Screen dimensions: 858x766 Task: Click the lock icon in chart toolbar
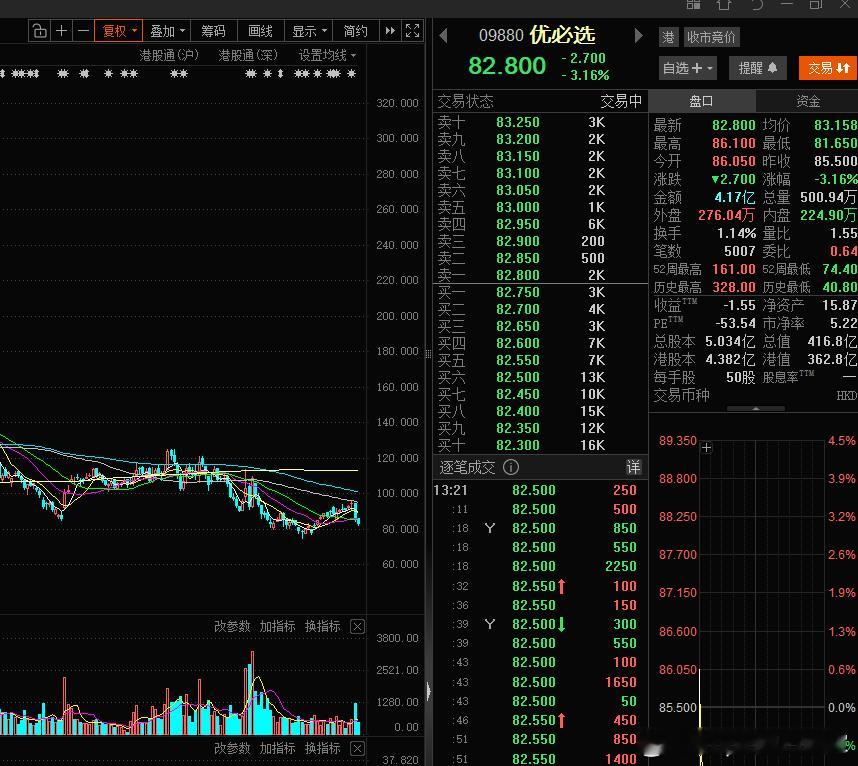(x=39, y=31)
